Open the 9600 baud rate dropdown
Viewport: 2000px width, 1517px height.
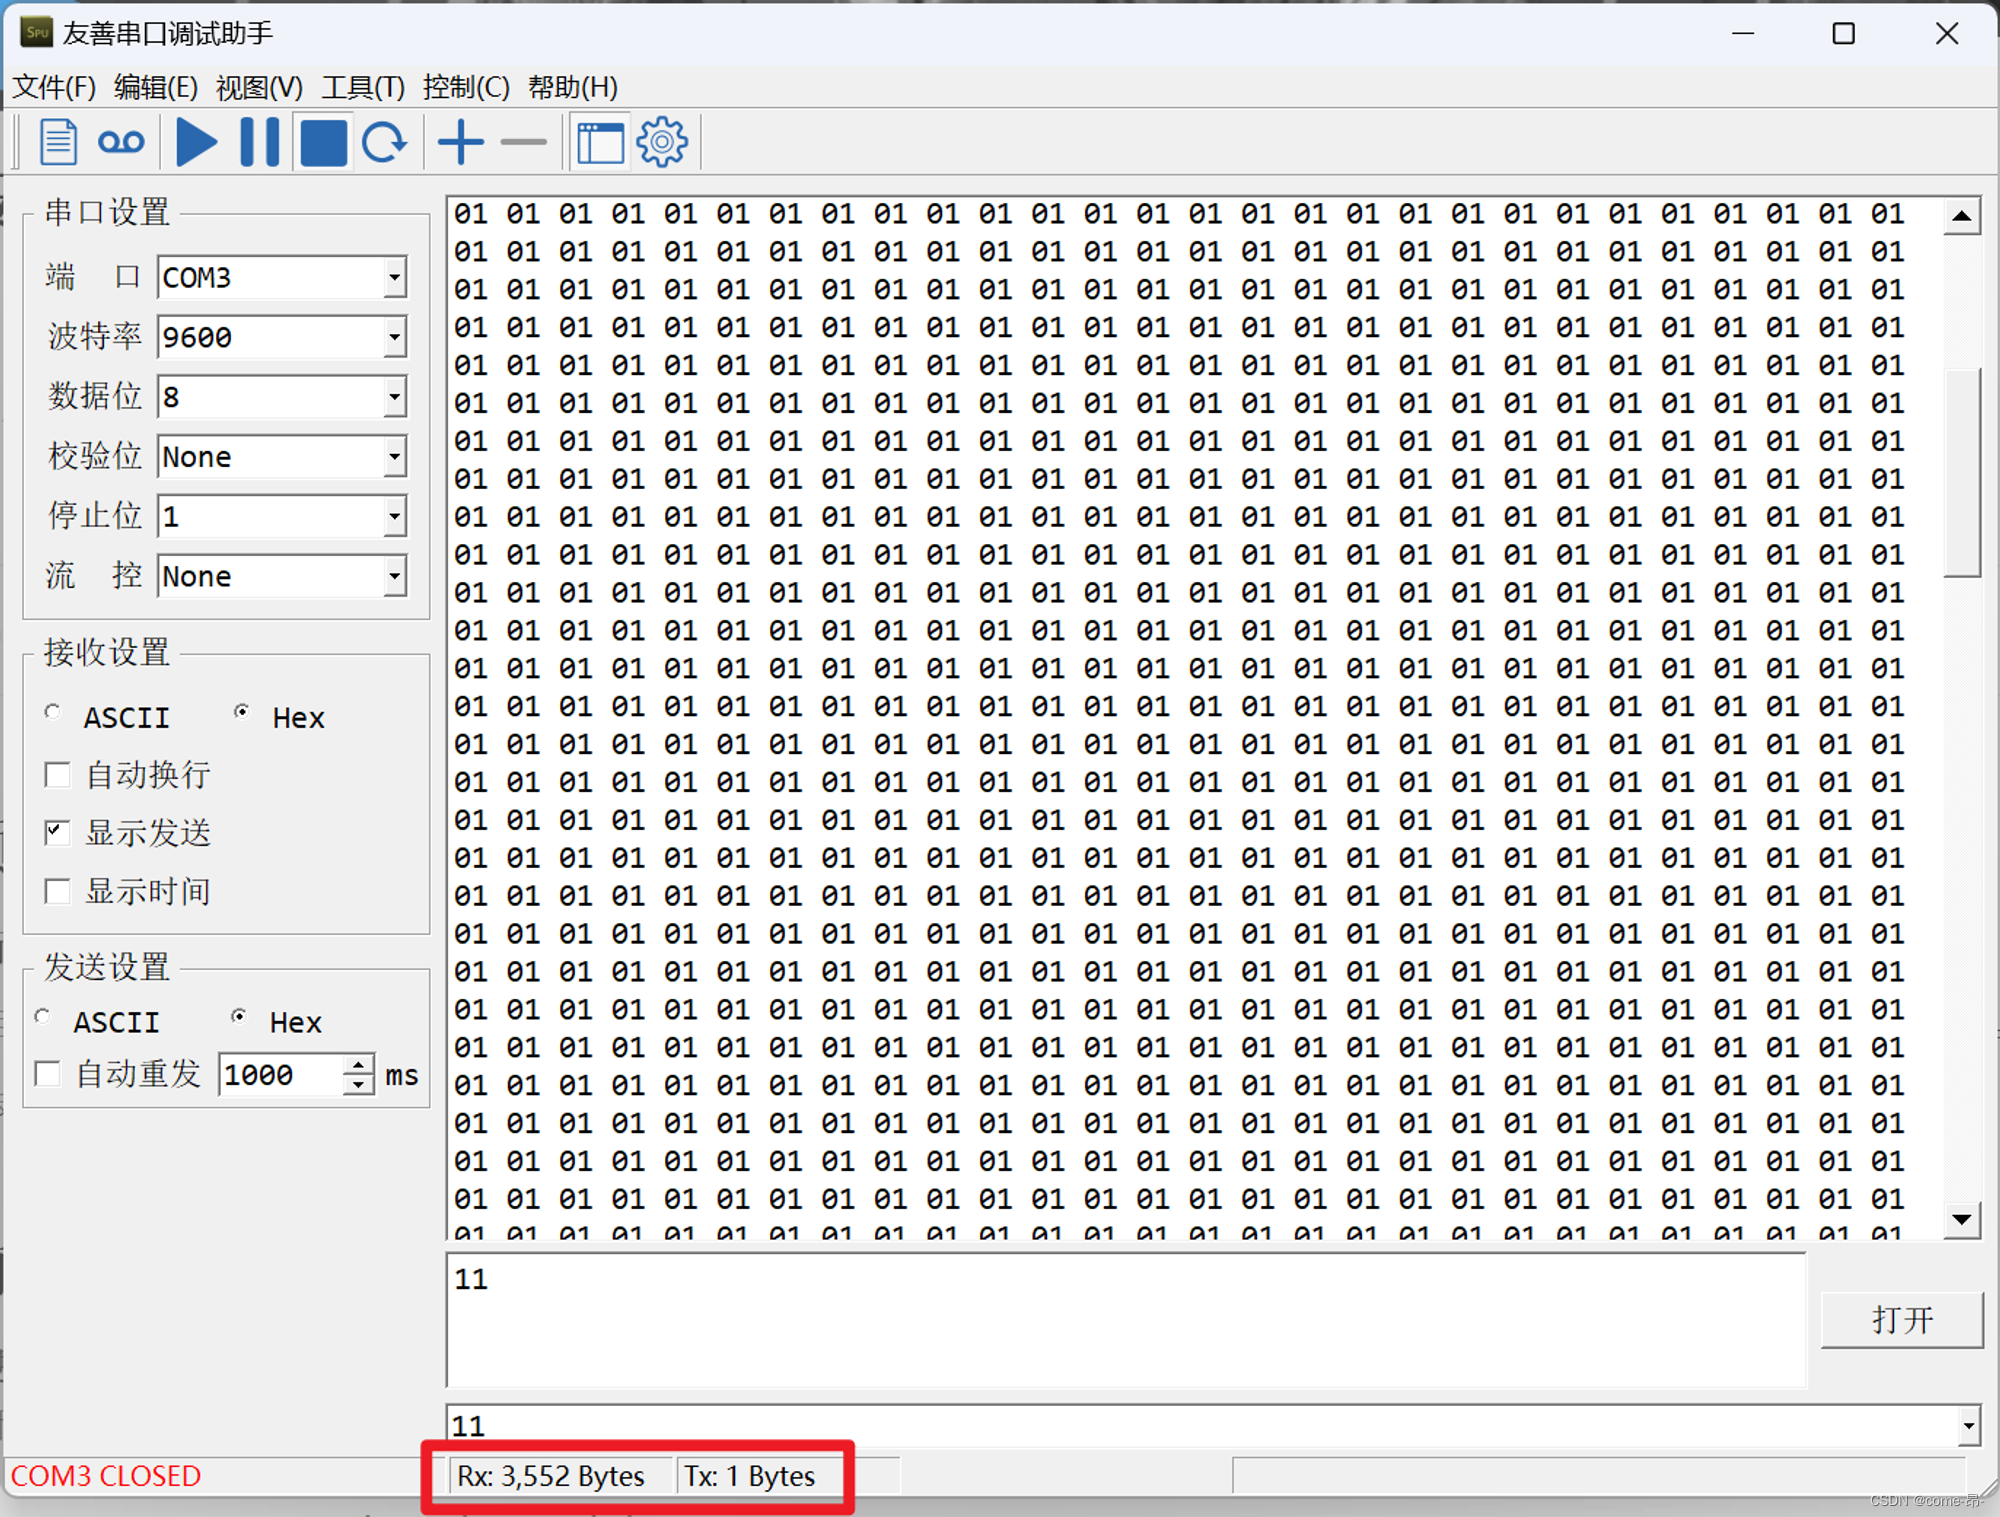coord(395,337)
